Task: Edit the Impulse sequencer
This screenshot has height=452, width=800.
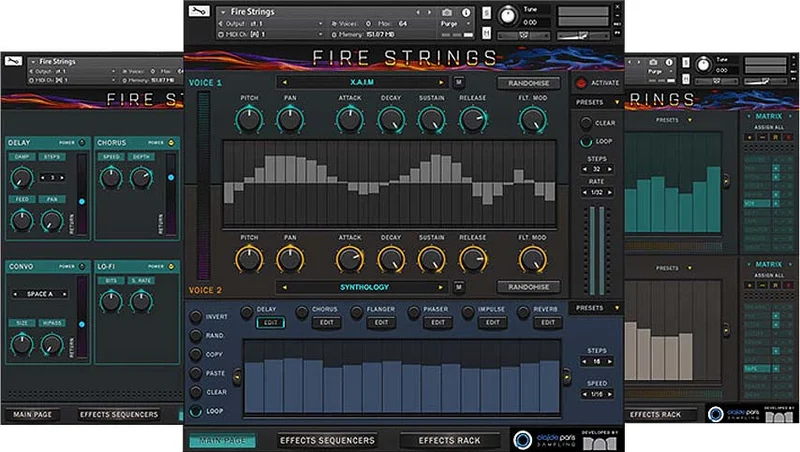Action: pyautogui.click(x=492, y=322)
